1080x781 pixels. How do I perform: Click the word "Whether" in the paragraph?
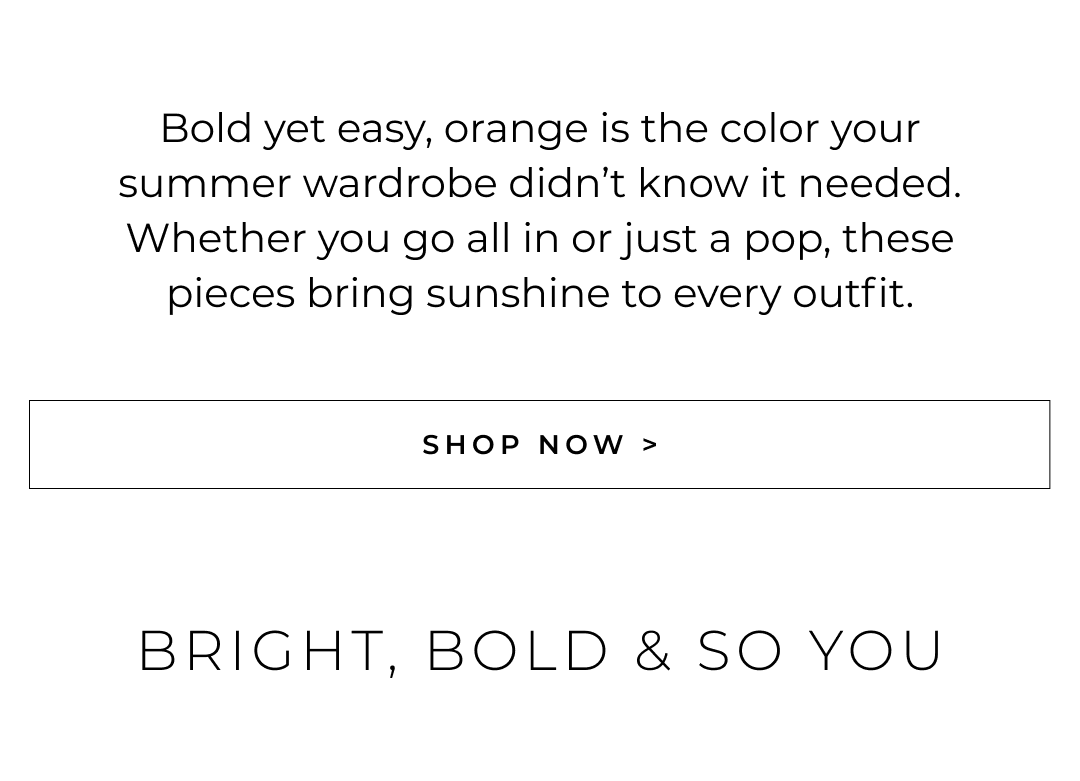[216, 239]
